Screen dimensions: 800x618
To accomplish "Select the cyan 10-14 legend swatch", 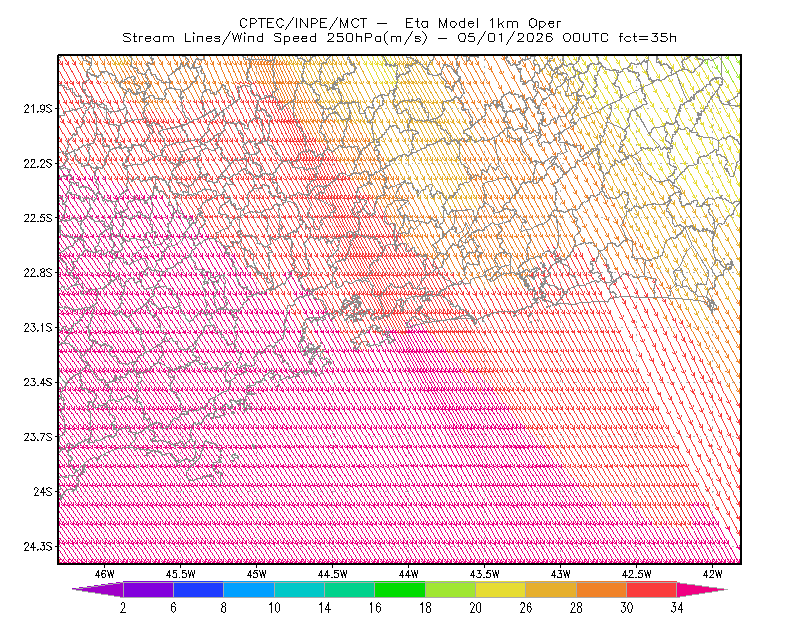I will [299, 589].
